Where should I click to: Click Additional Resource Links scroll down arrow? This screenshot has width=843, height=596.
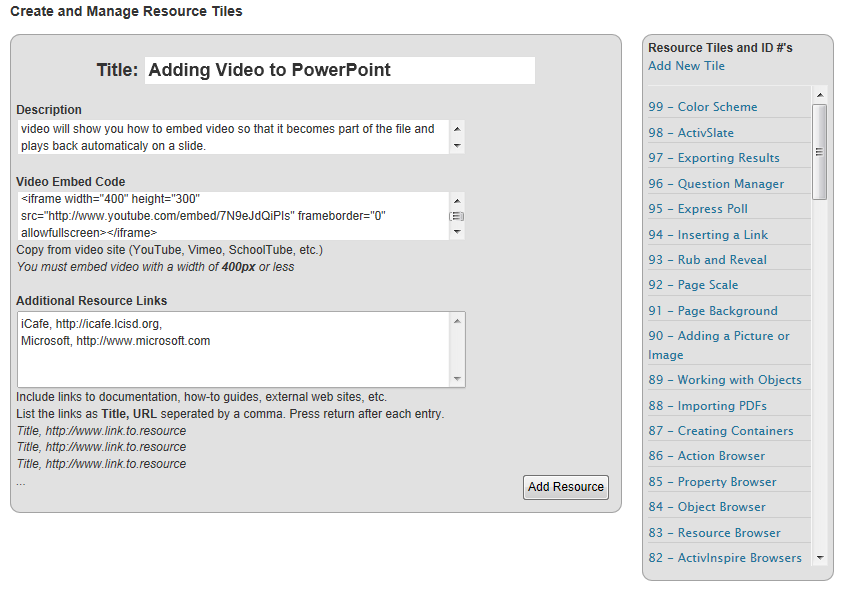click(457, 379)
